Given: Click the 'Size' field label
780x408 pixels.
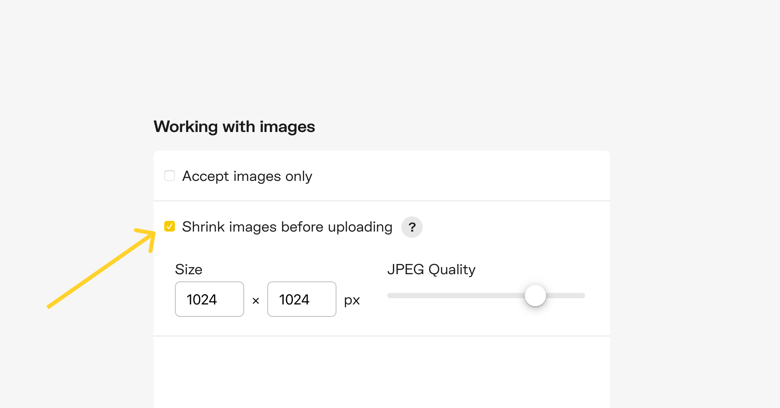Looking at the screenshot, I should tap(189, 270).
